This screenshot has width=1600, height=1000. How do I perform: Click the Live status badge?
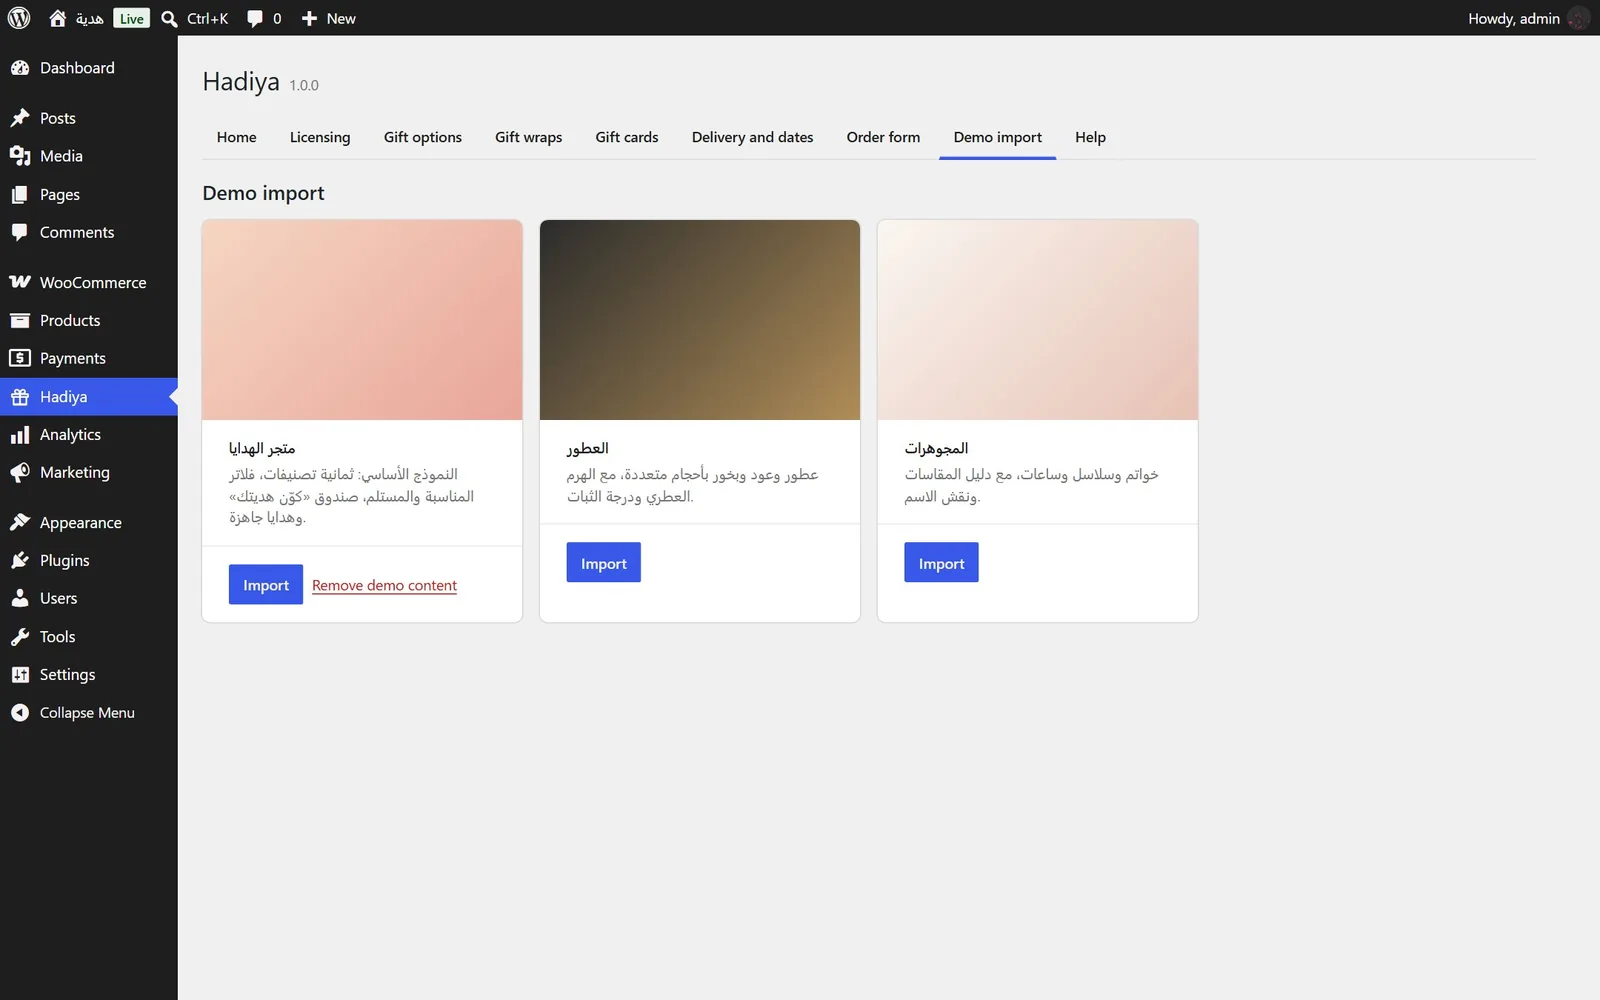click(x=132, y=18)
